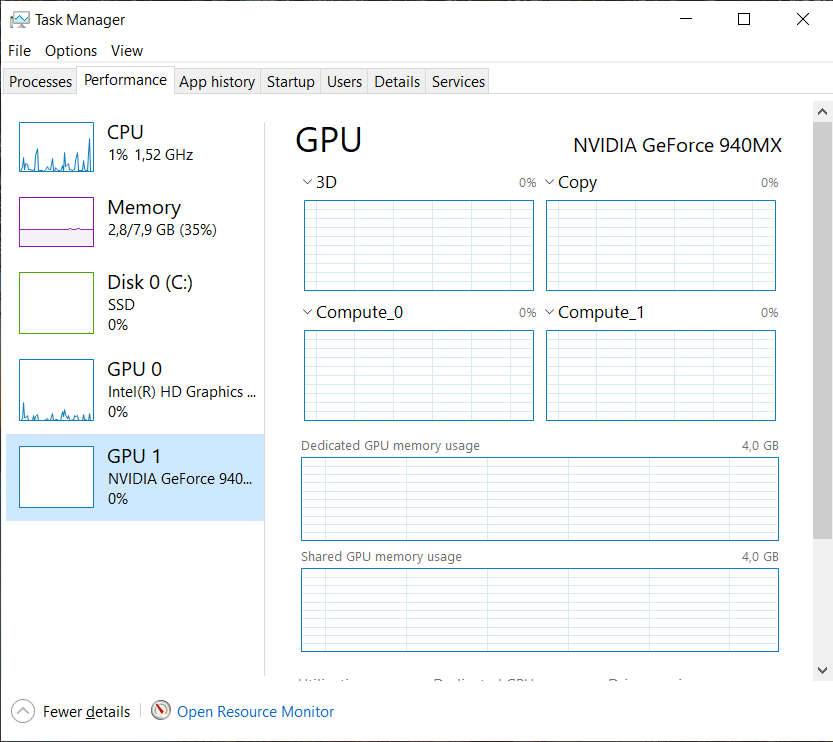Image resolution: width=833 pixels, height=742 pixels.
Task: Expand the Compute_1 engine dropdown
Action: point(550,313)
